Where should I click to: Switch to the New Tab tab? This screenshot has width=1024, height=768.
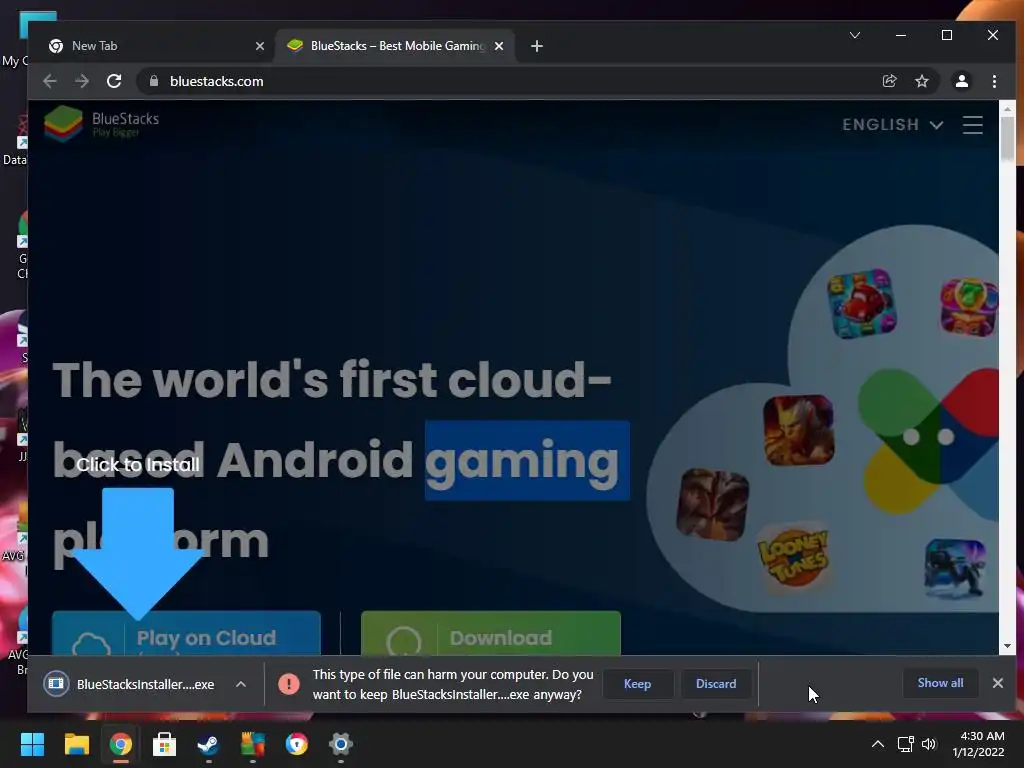[x=150, y=46]
